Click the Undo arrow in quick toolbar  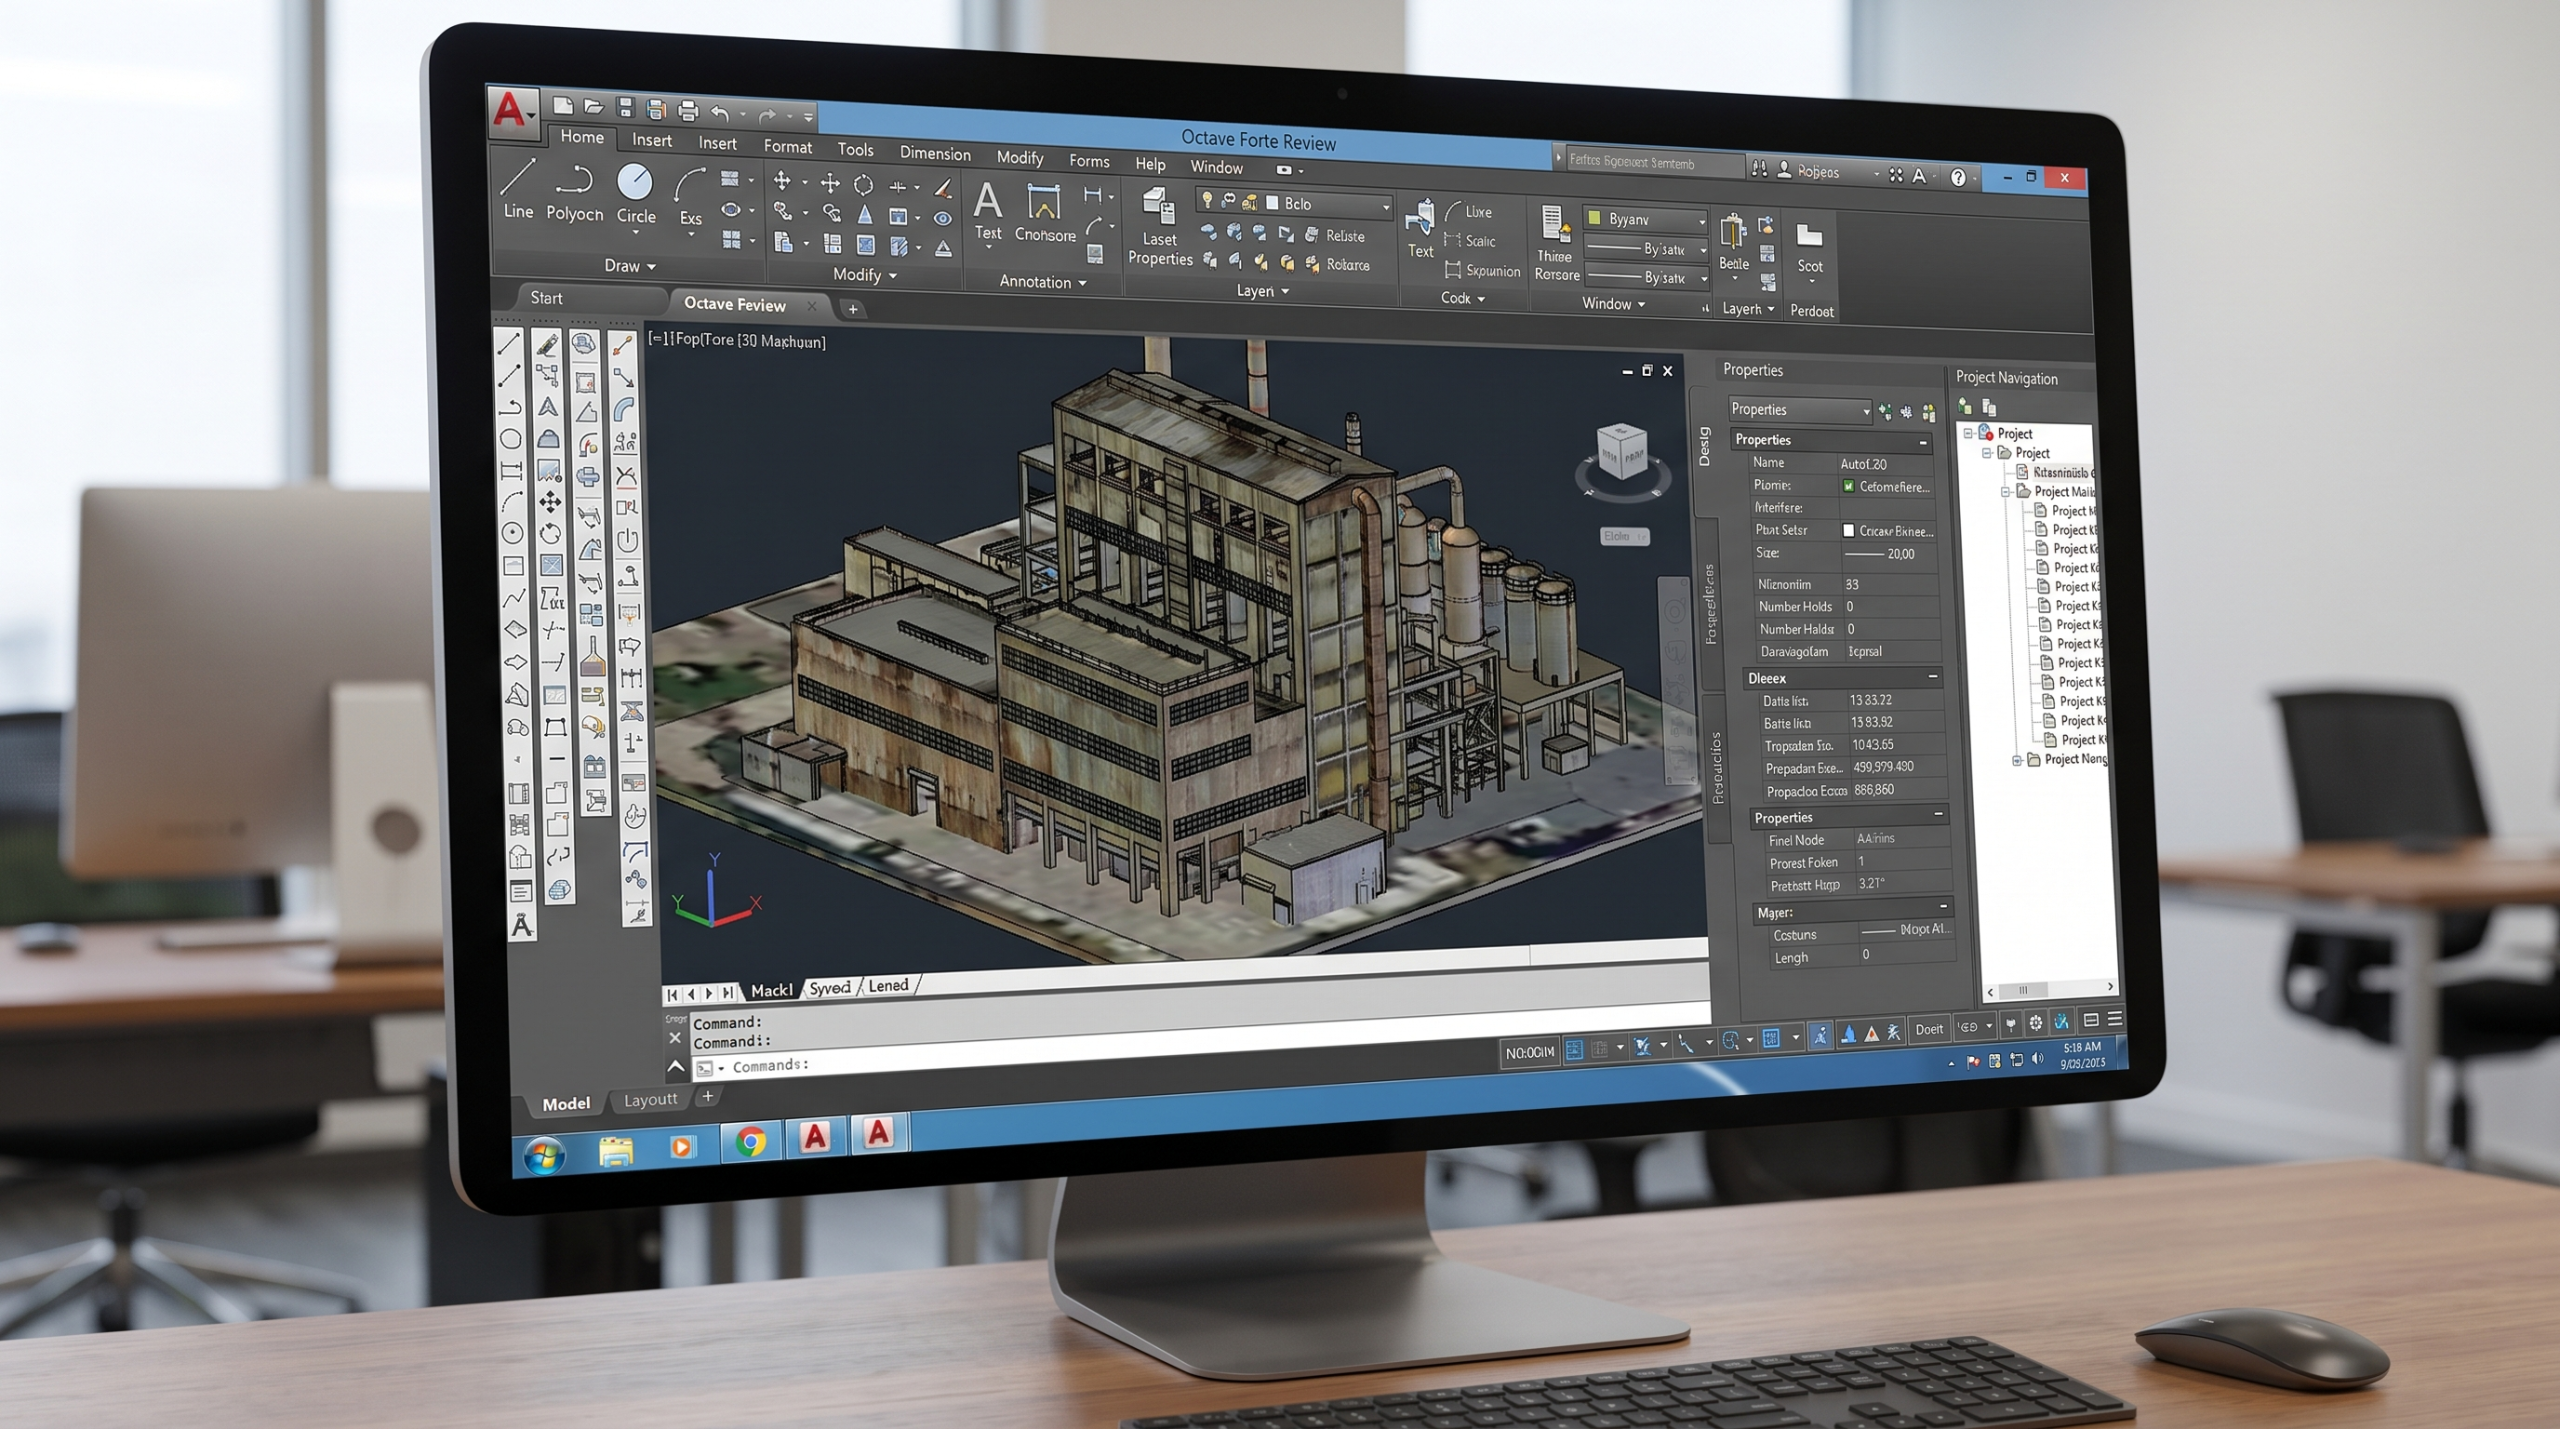719,112
